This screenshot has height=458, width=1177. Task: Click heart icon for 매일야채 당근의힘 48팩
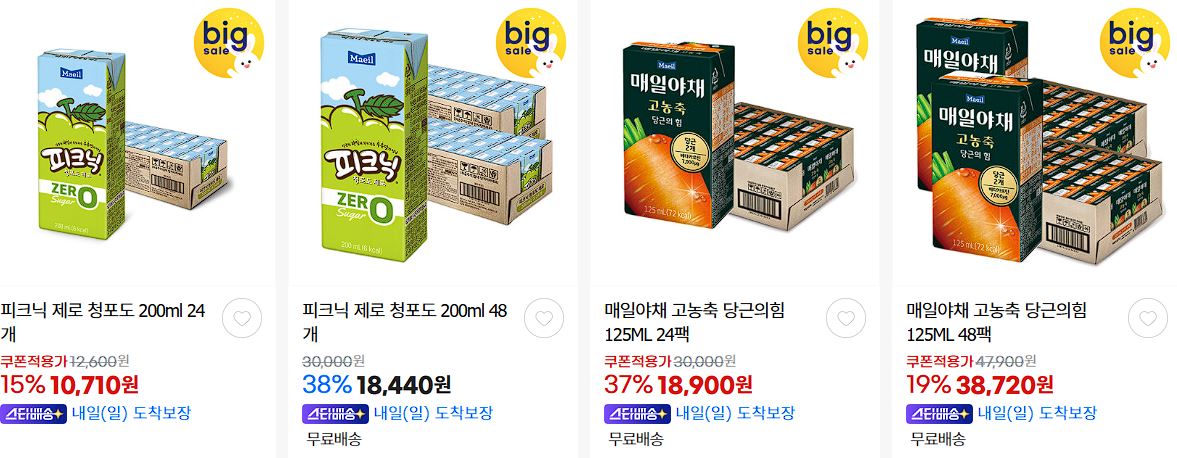pos(1148,318)
